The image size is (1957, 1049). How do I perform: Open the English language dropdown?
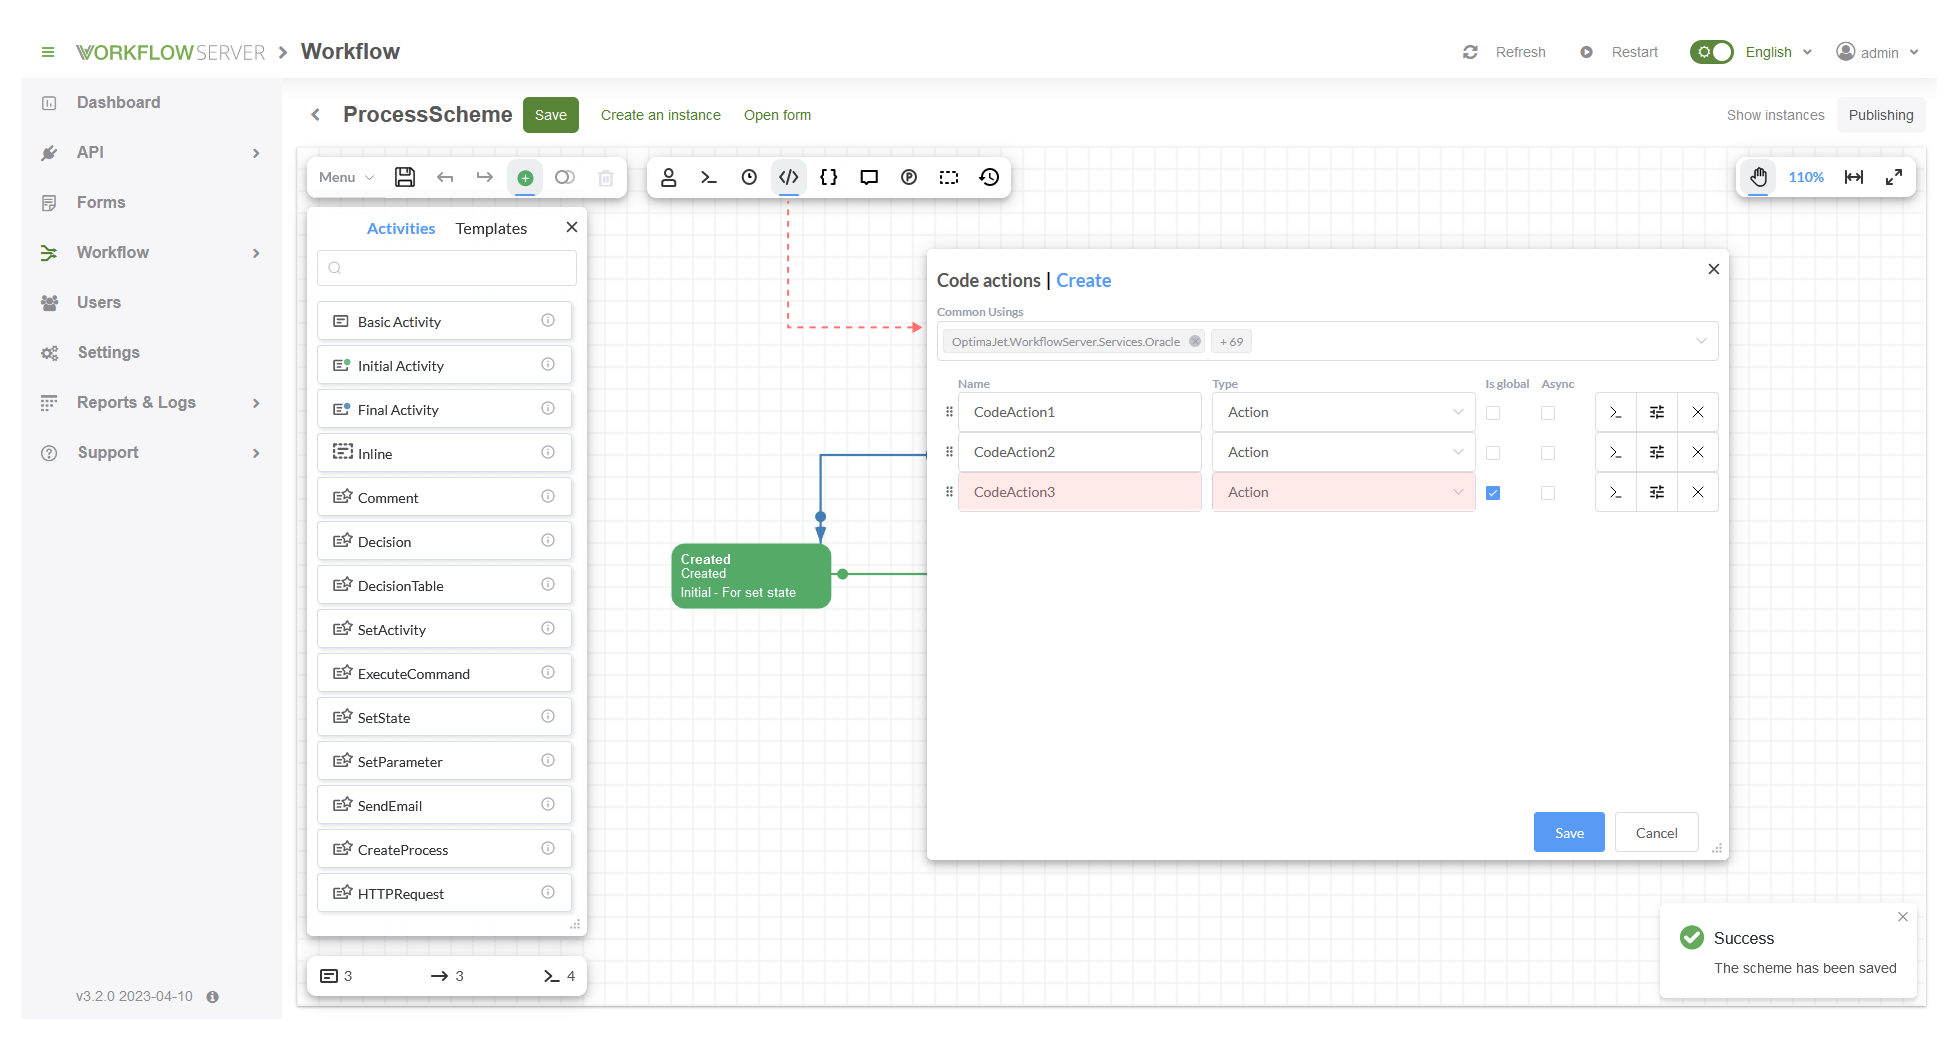pyautogui.click(x=1779, y=52)
